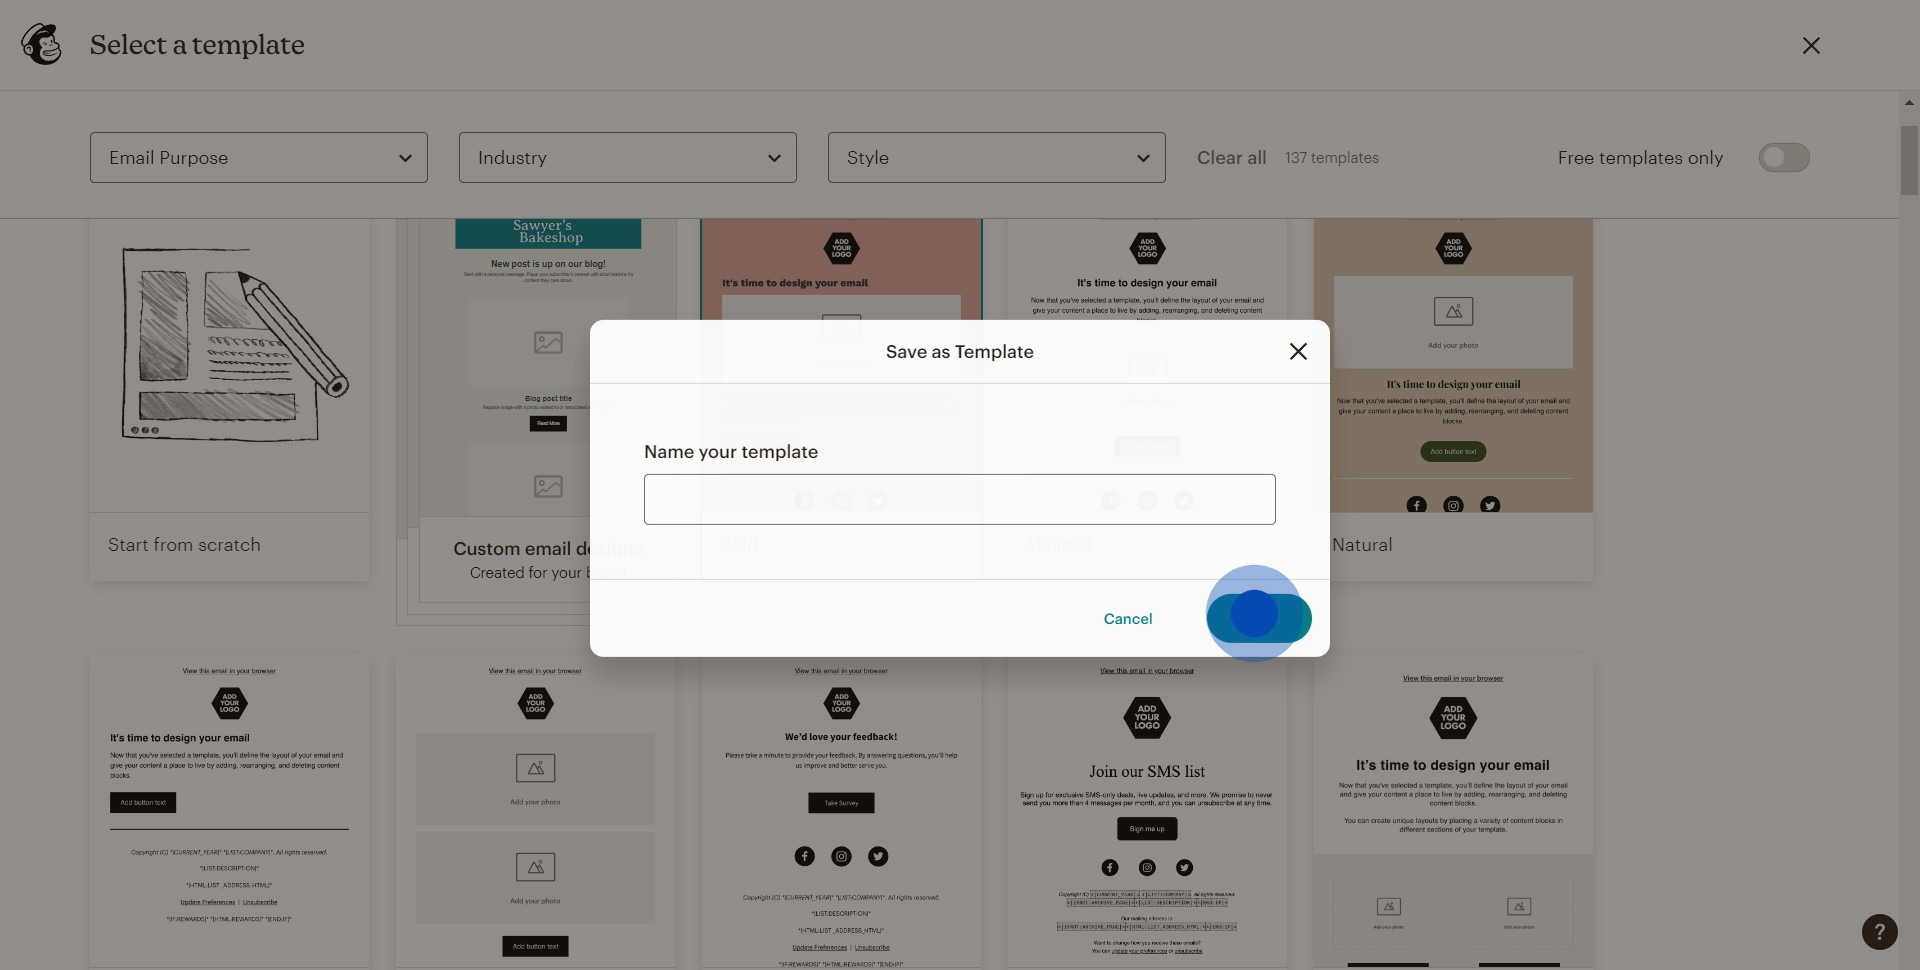Close the Save as Template dialog
Screen dimensions: 1920x970
1298,352
